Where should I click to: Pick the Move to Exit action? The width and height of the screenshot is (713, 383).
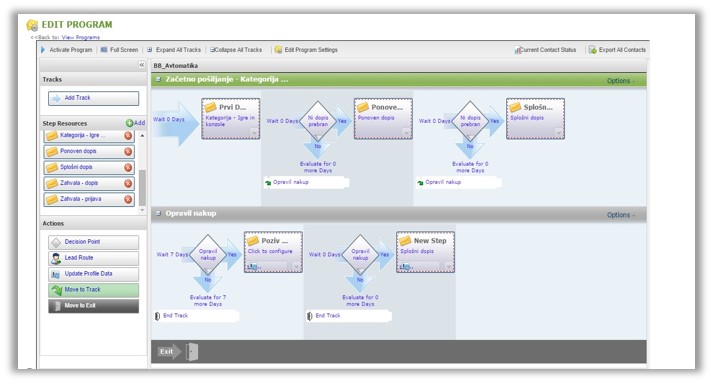[93, 306]
